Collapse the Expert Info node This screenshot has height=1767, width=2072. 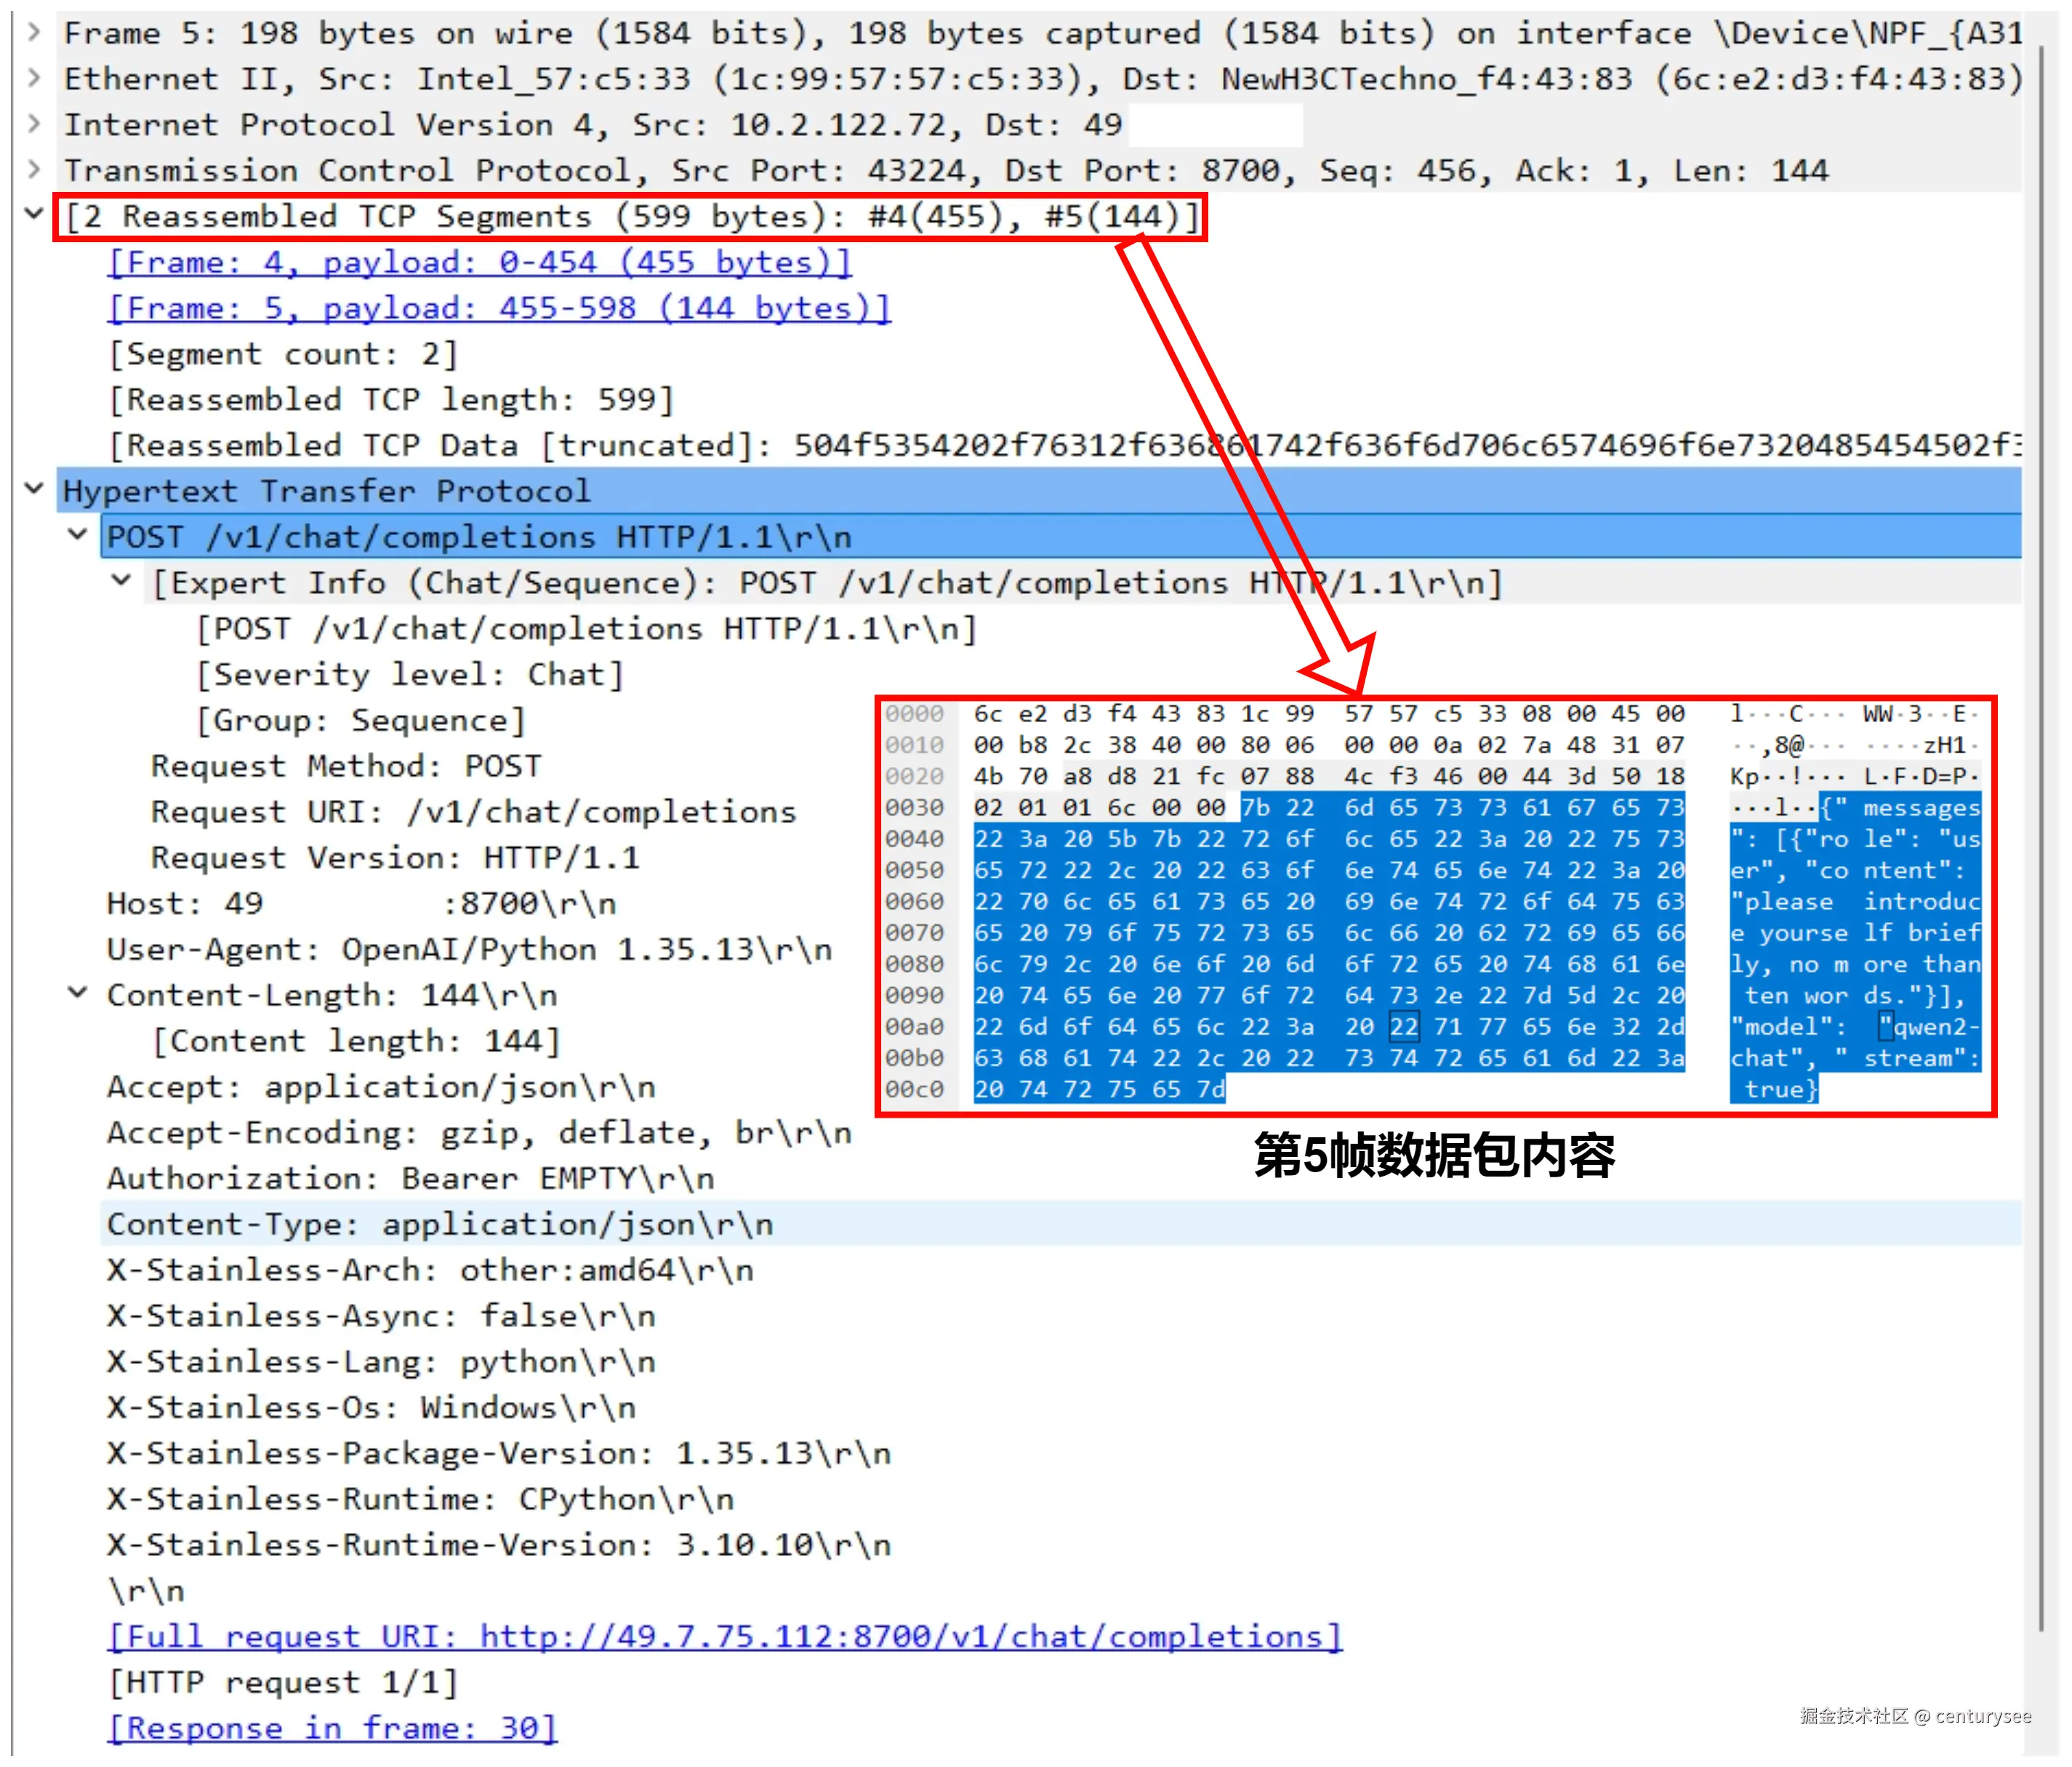click(x=121, y=581)
